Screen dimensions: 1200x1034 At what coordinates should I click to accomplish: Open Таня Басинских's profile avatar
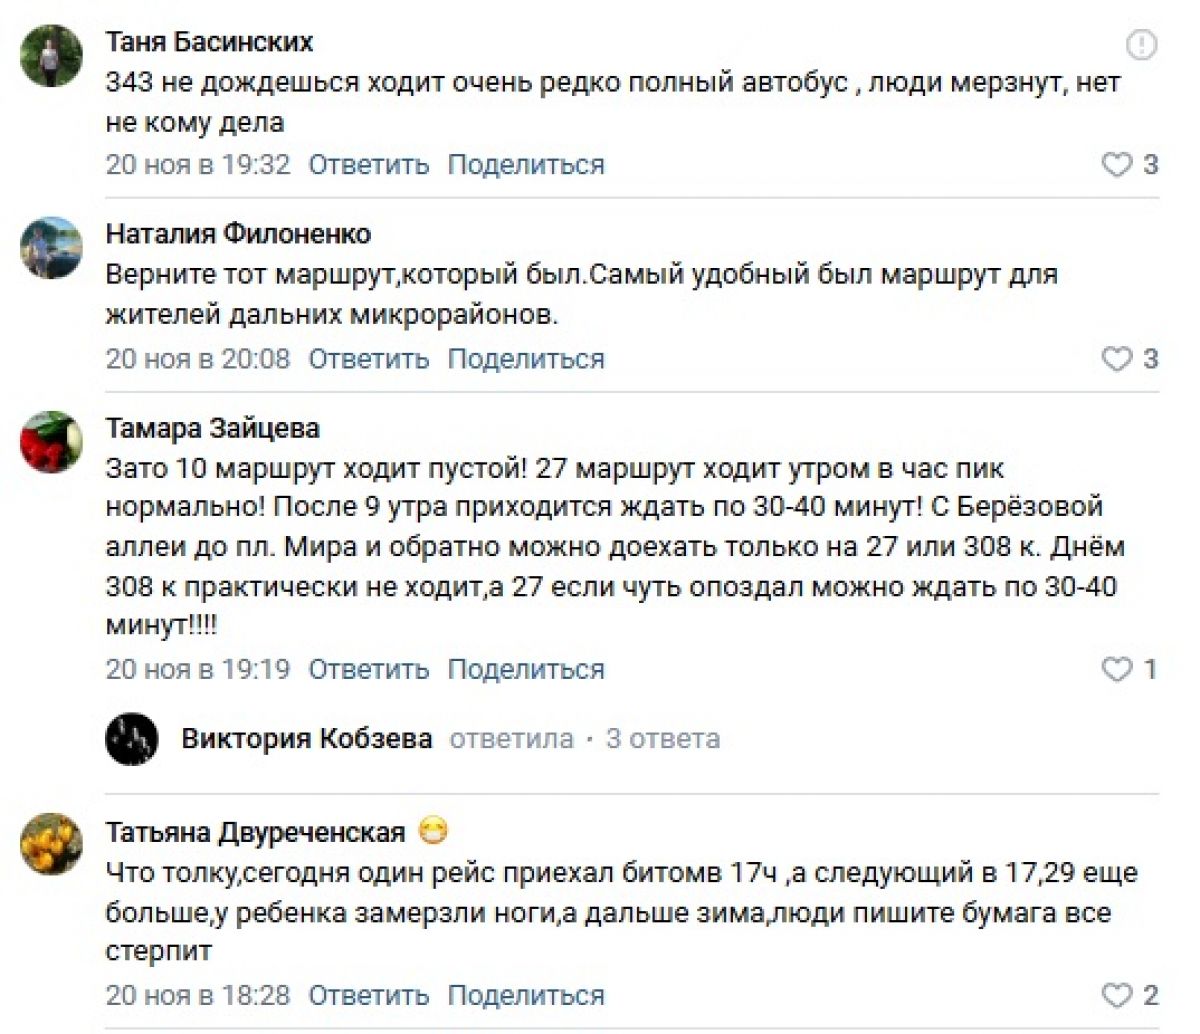click(51, 56)
